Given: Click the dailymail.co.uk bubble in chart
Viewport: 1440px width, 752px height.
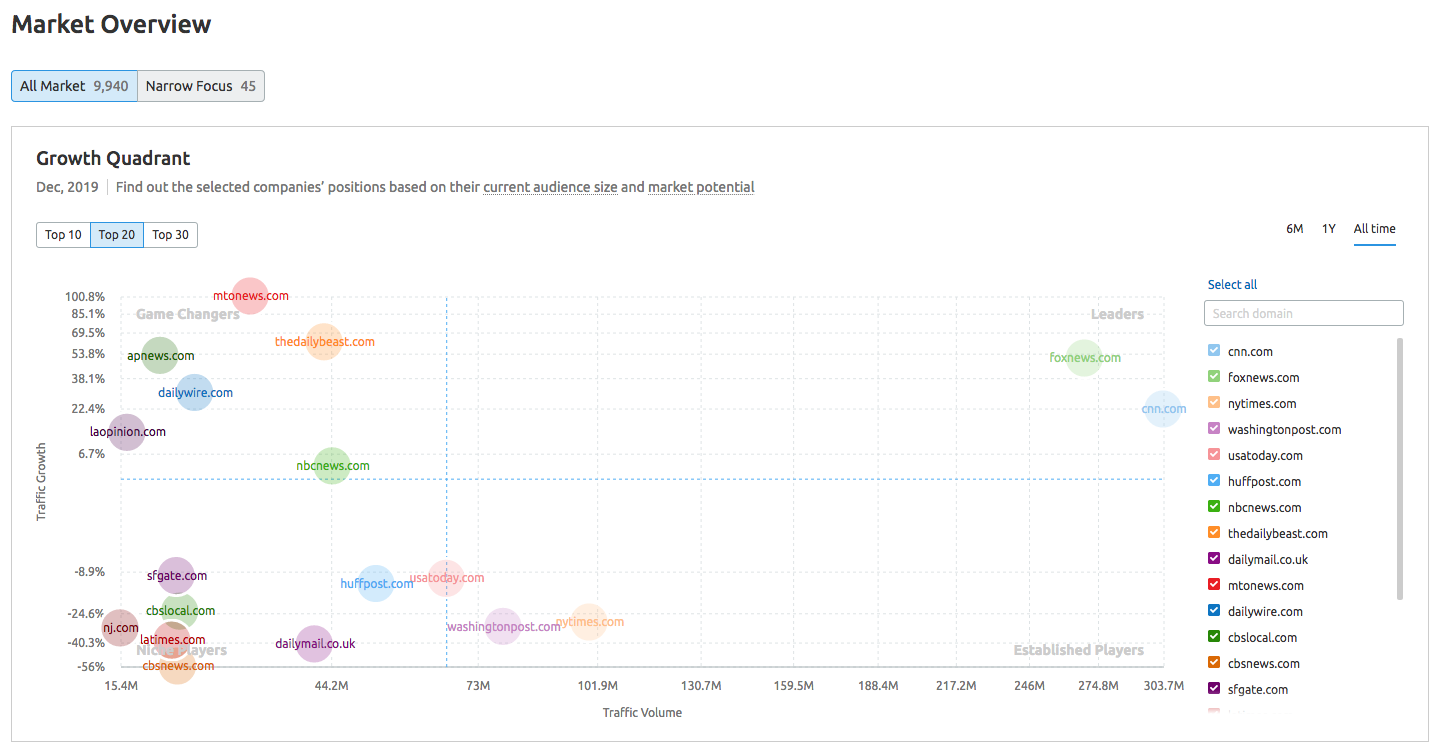Looking at the screenshot, I should coord(314,643).
